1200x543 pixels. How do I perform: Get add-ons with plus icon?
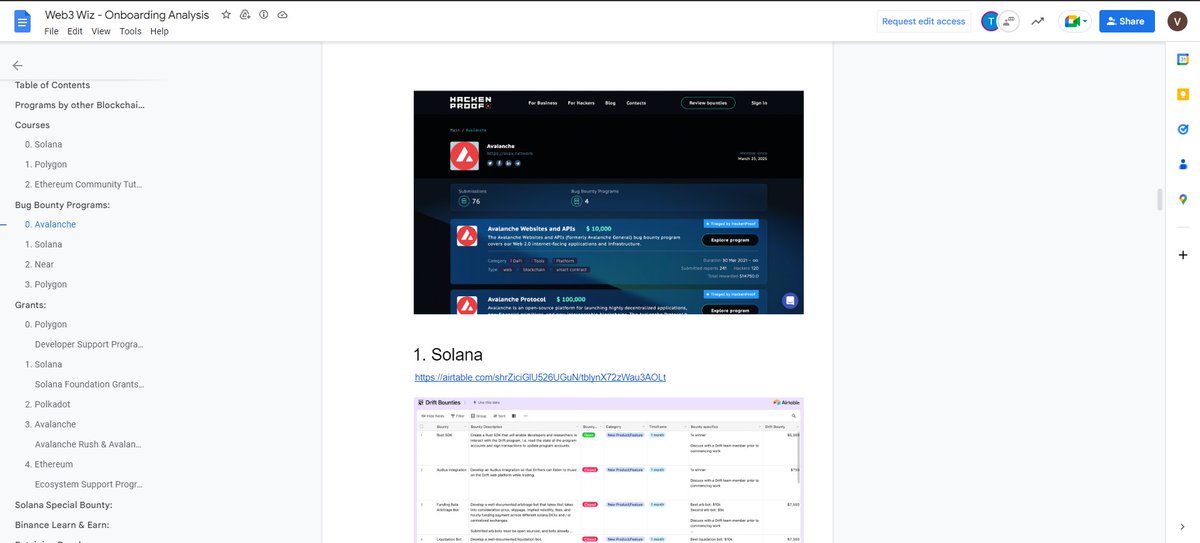pos(1183,255)
